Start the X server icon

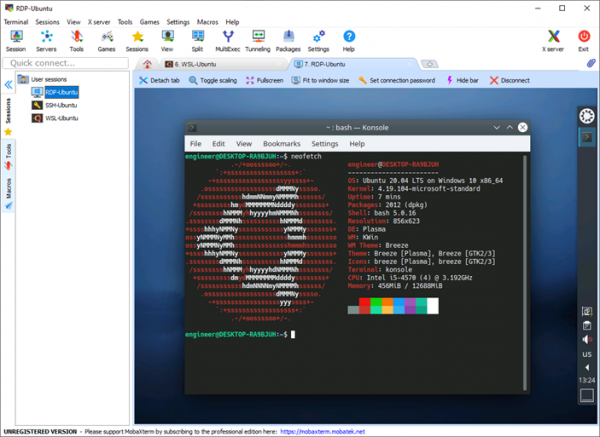(552, 40)
